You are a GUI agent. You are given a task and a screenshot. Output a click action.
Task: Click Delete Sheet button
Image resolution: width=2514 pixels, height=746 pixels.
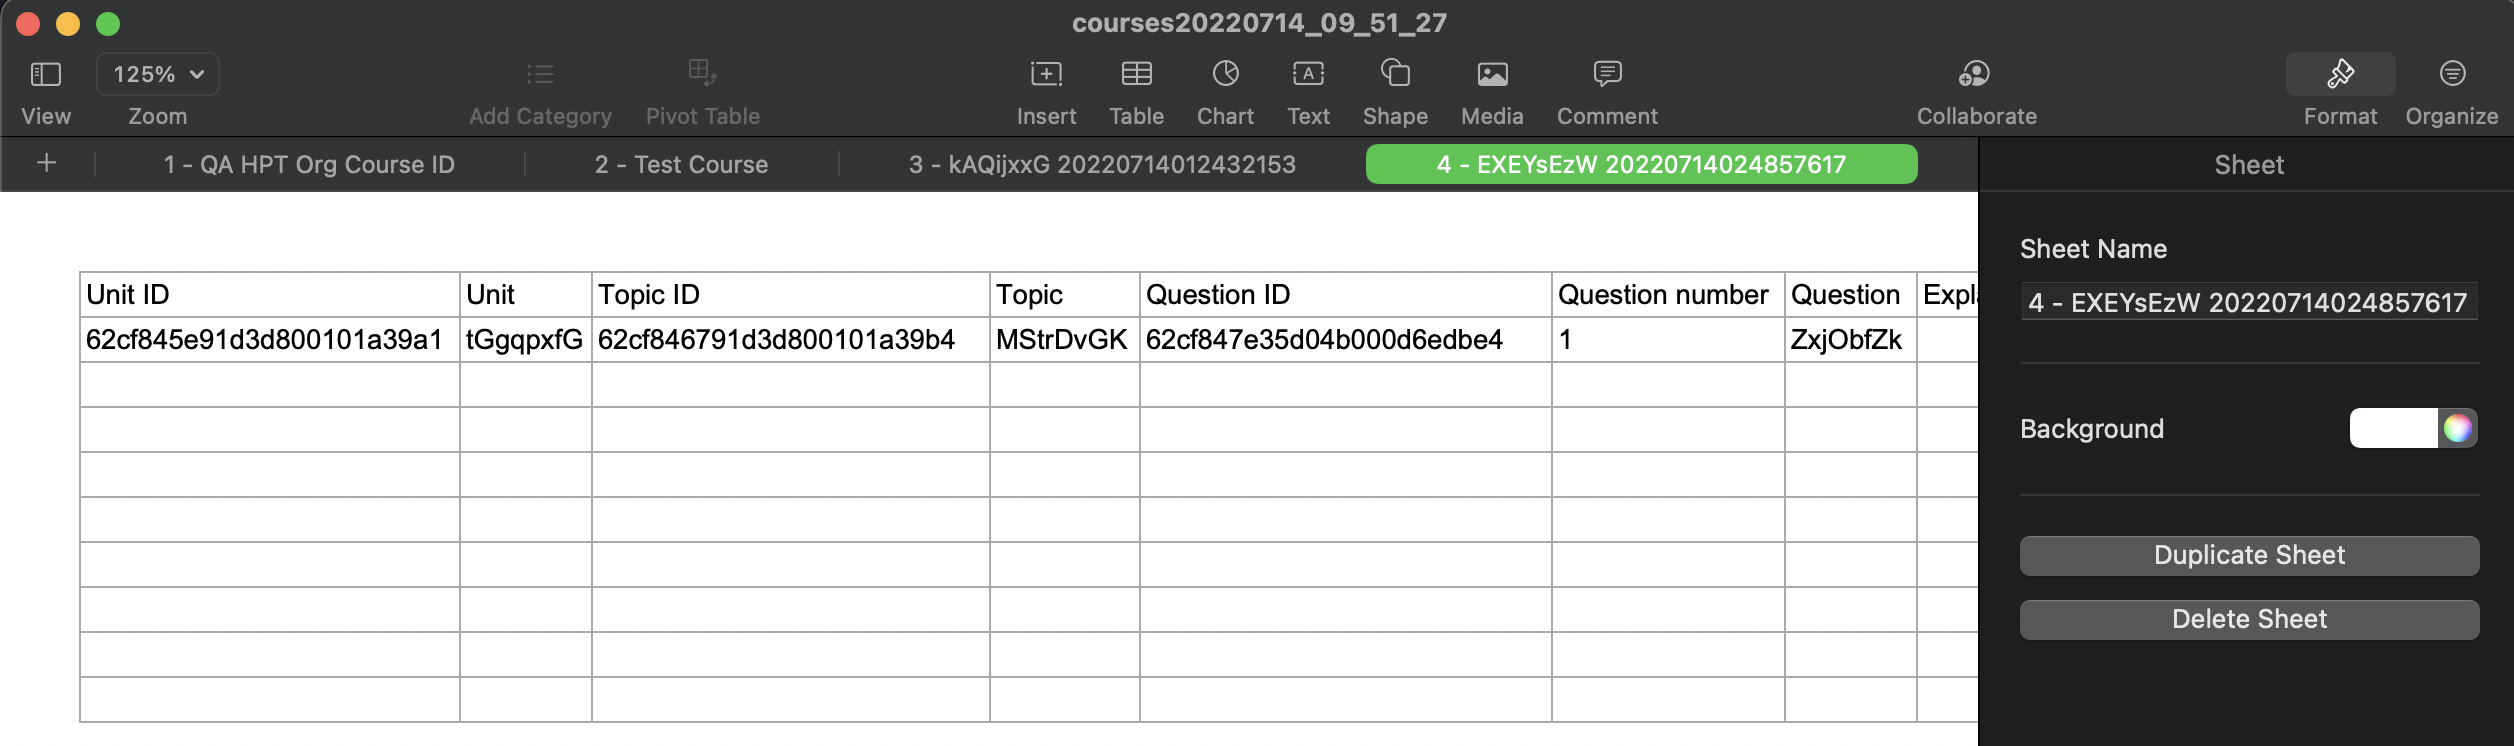click(x=2249, y=620)
